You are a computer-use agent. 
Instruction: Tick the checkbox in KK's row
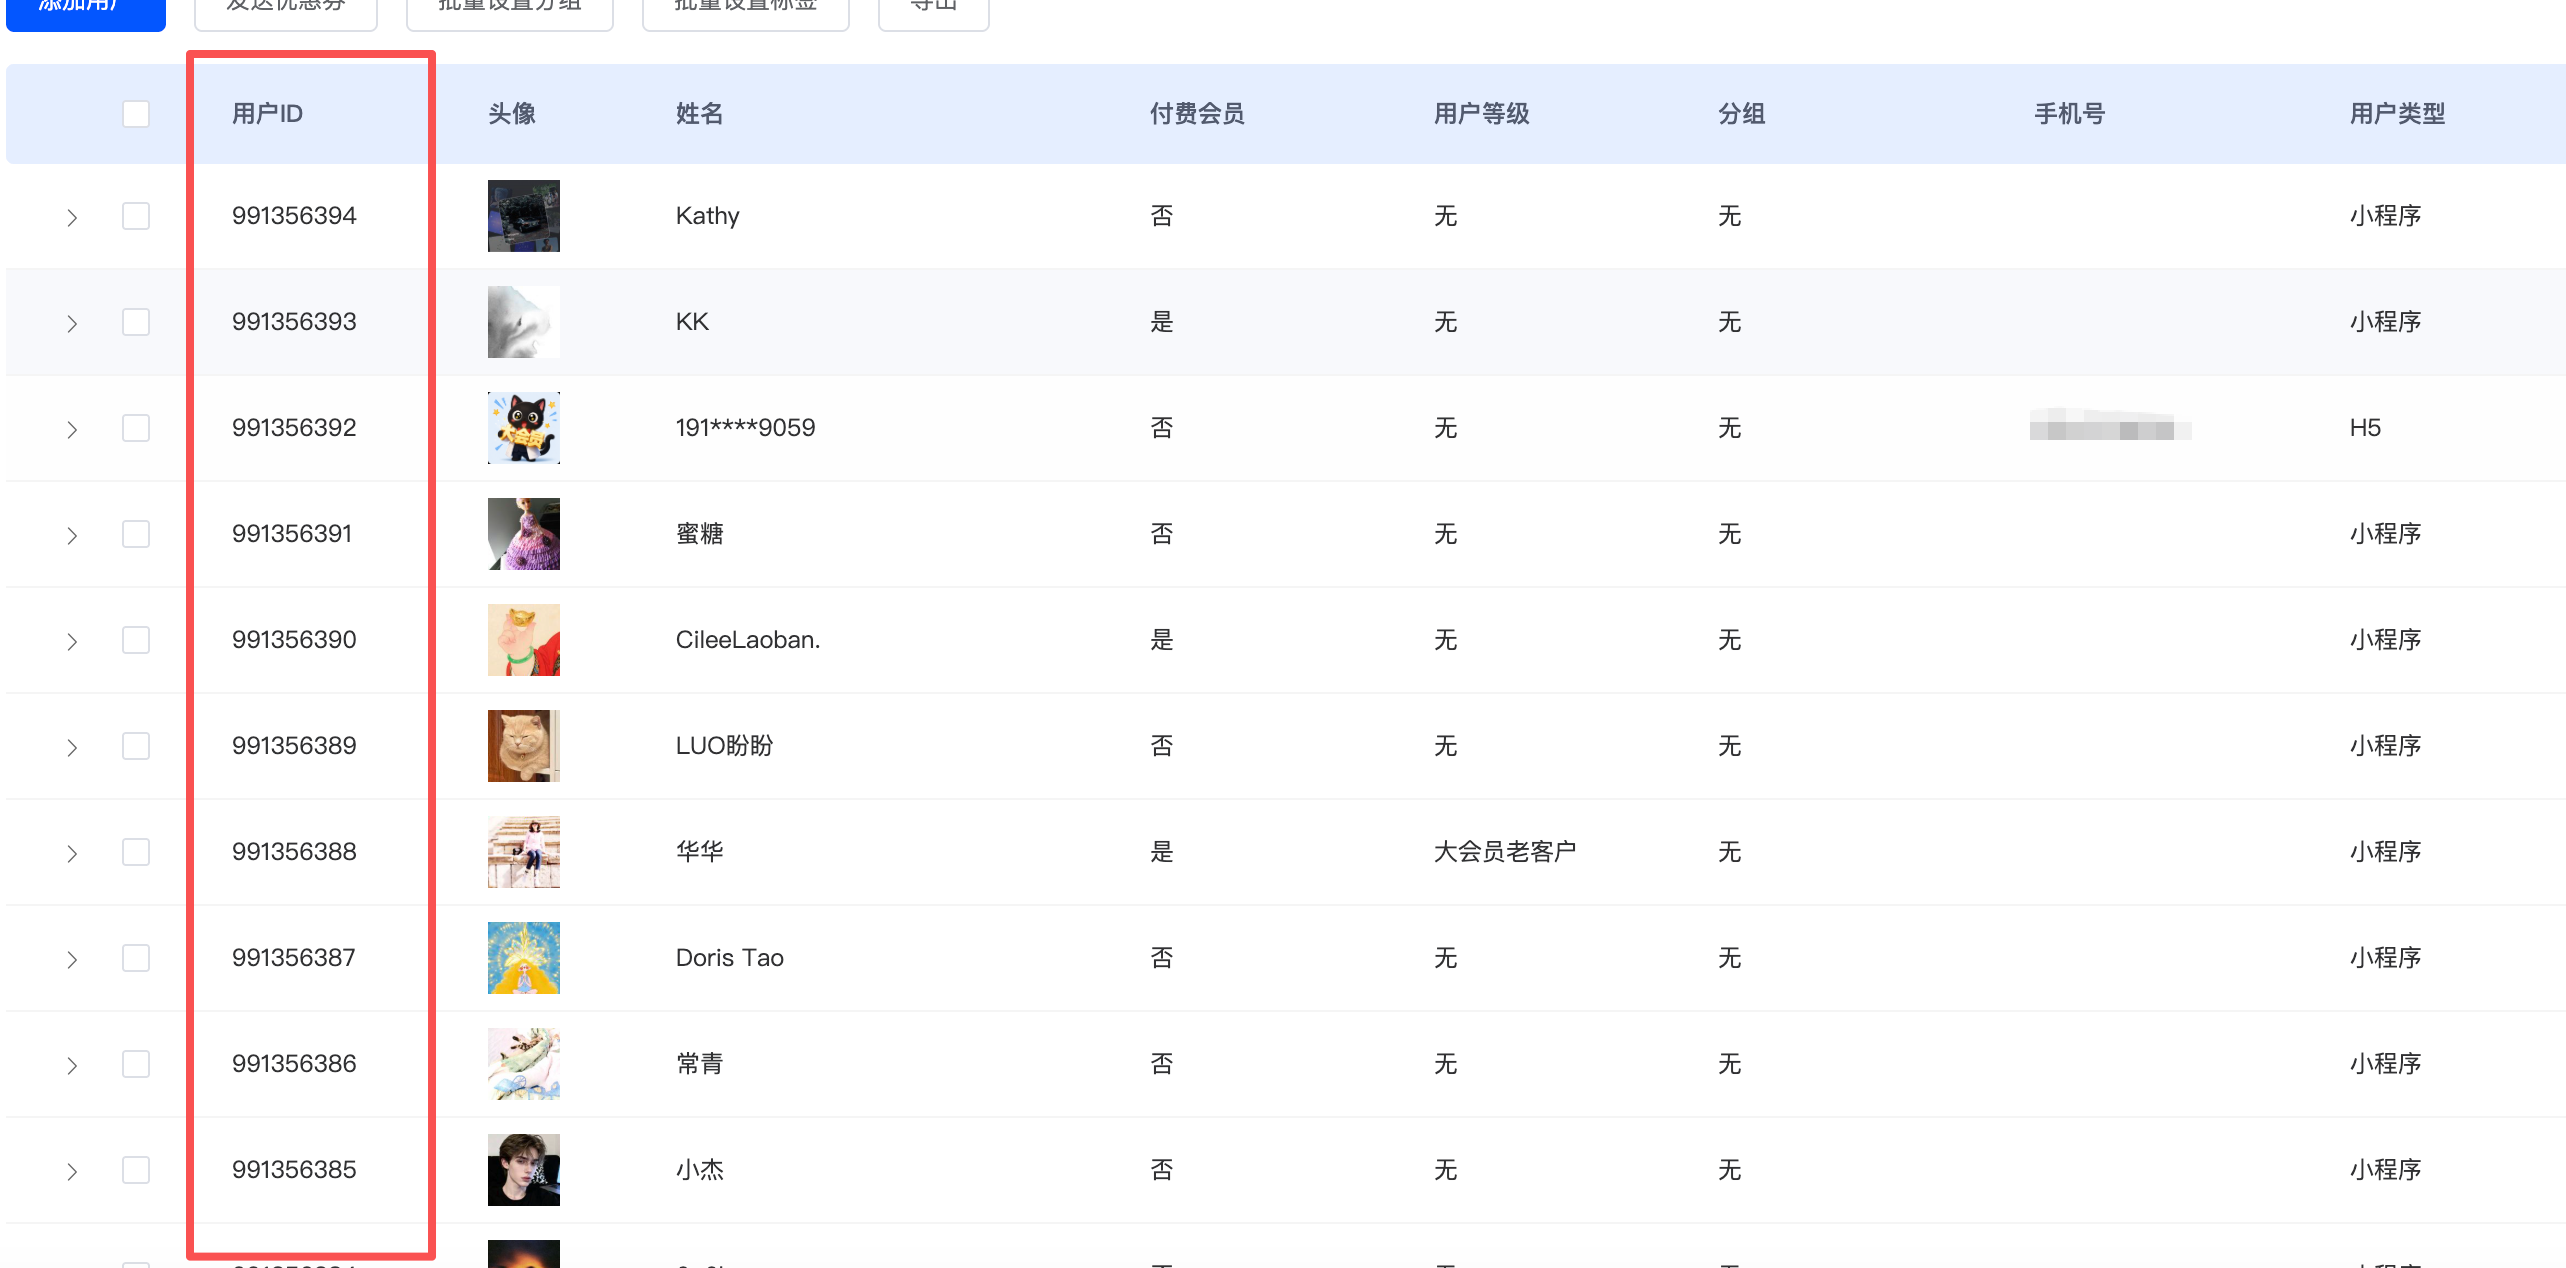point(136,322)
